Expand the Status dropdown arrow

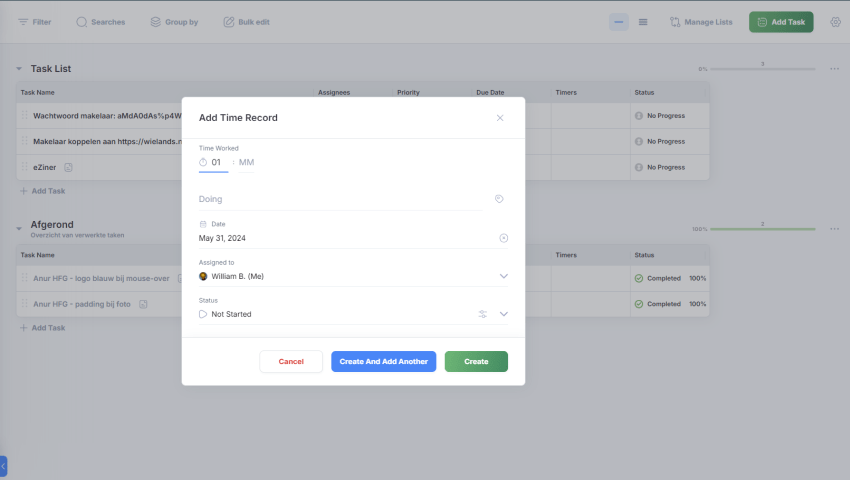coord(503,314)
